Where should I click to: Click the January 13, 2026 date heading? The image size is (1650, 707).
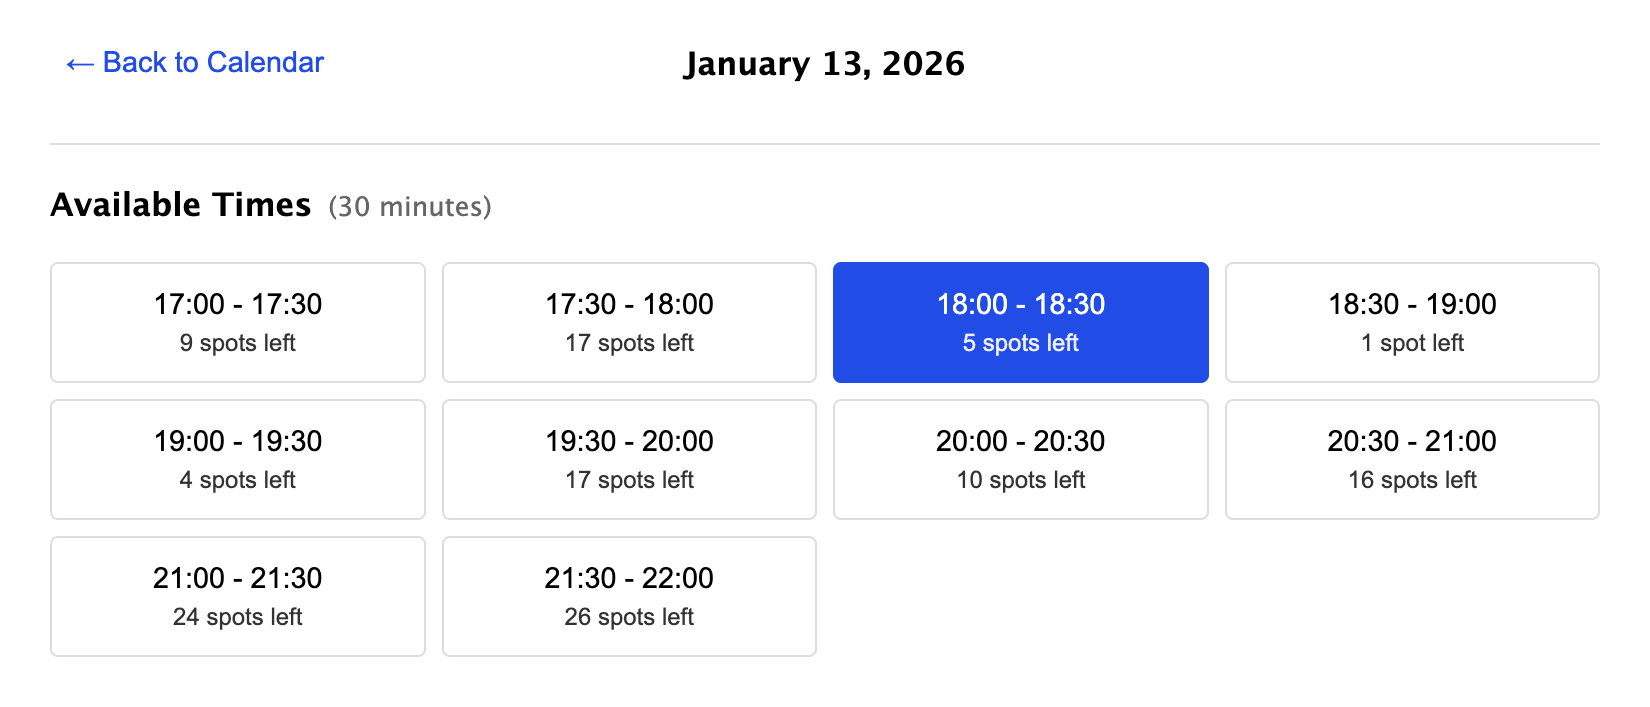[824, 64]
